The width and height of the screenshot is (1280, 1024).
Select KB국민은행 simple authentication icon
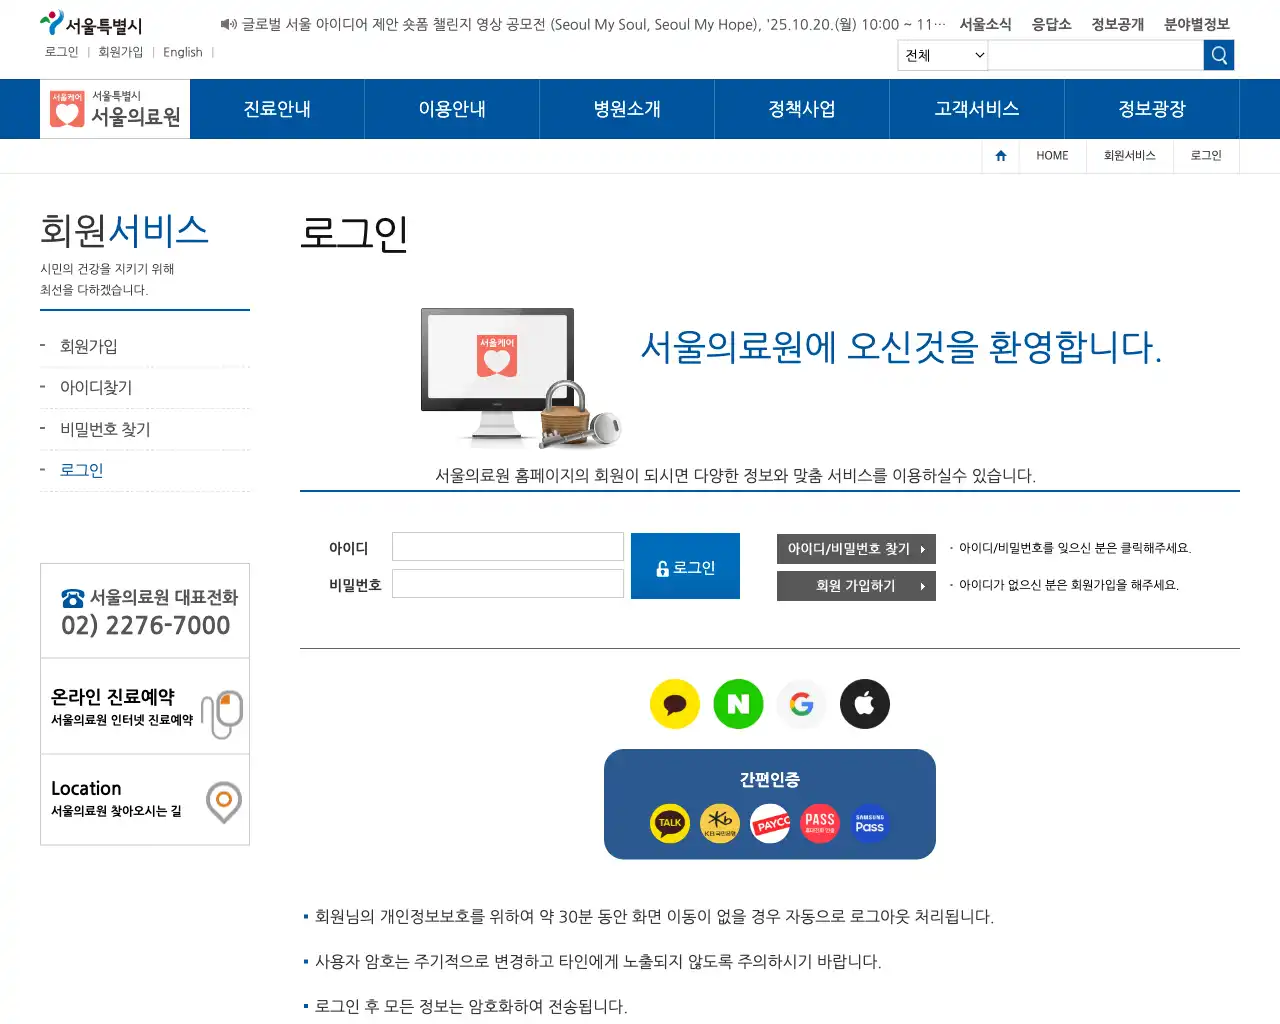point(720,823)
